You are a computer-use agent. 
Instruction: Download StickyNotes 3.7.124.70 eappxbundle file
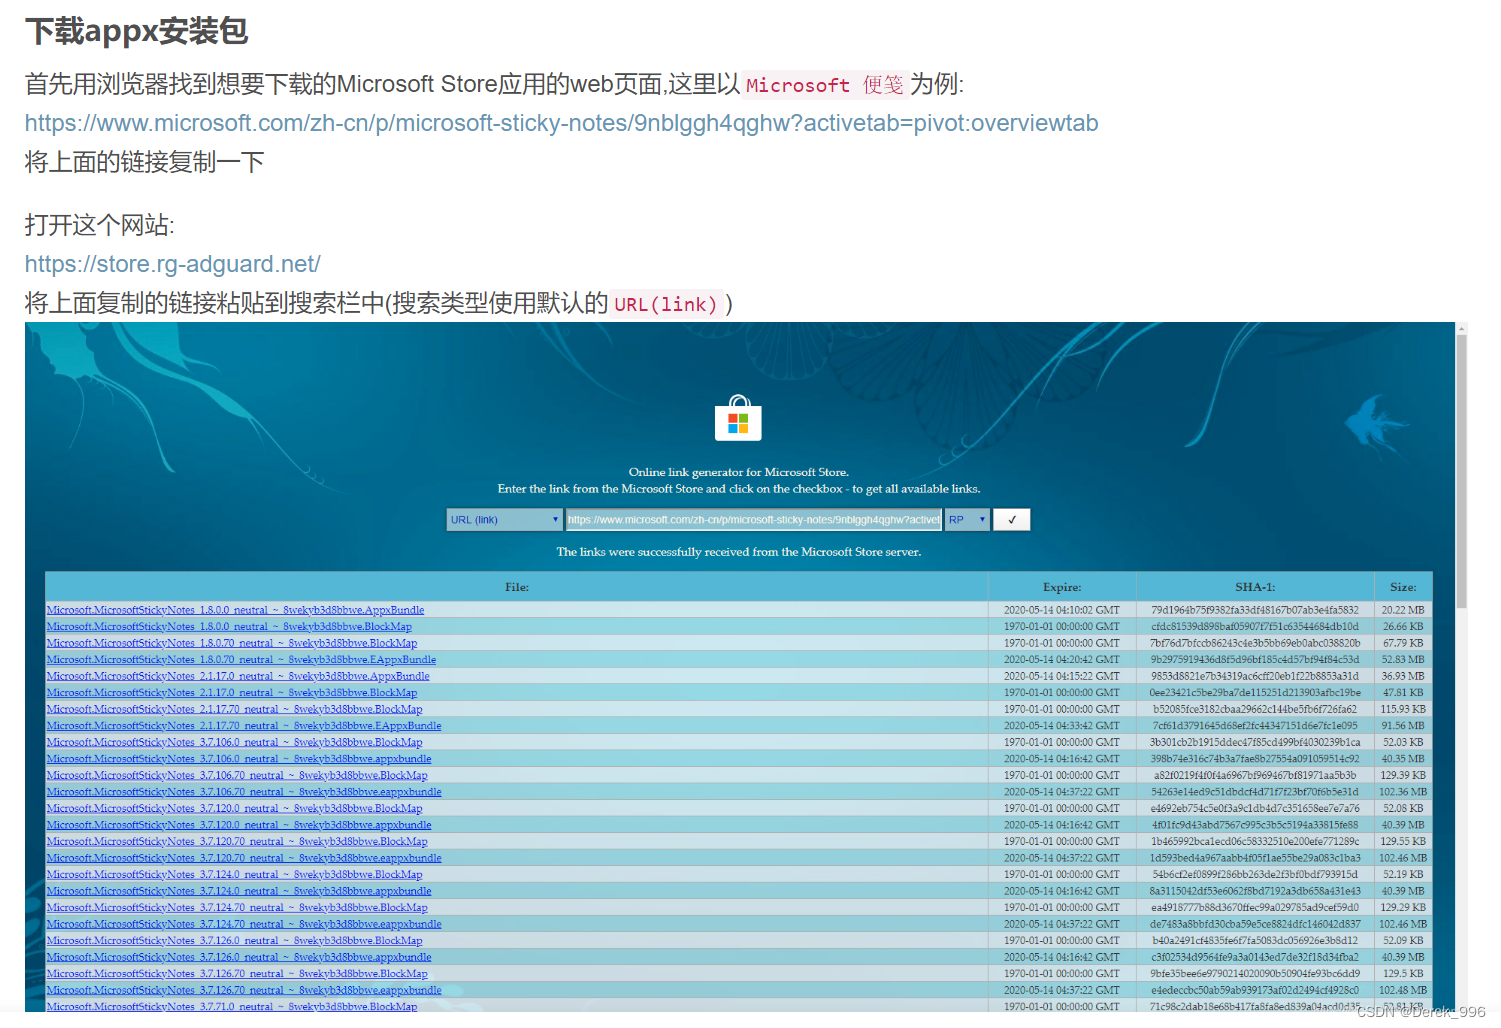[x=244, y=924]
